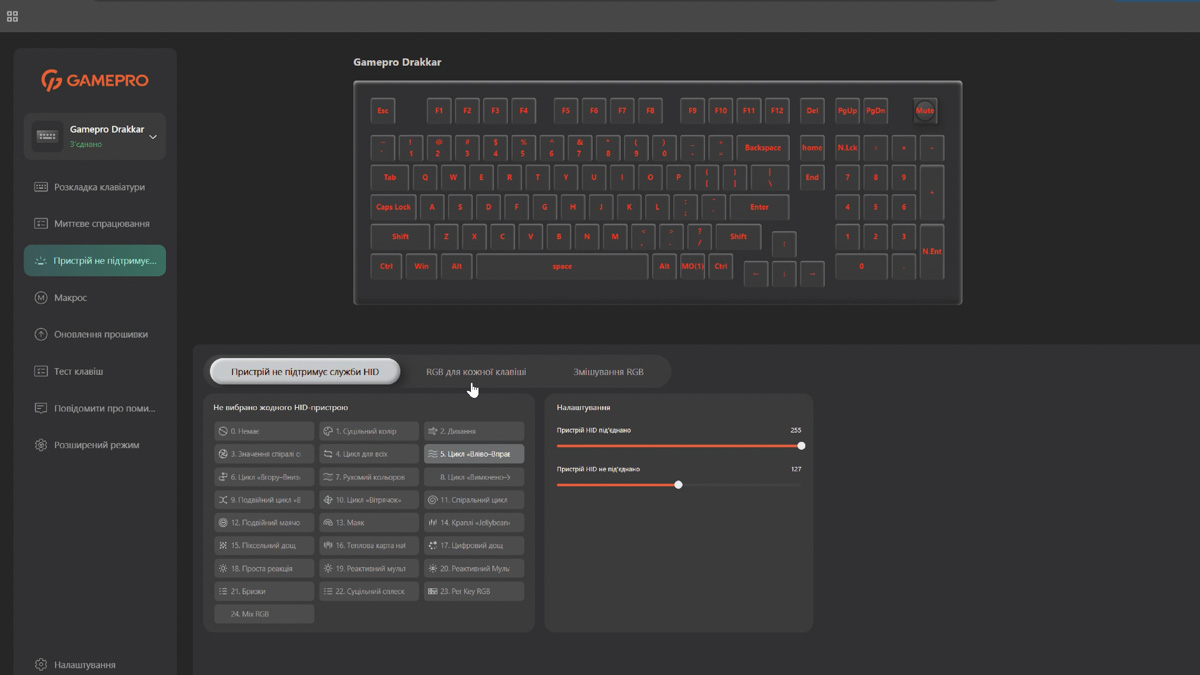Screen dimensions: 1200x675
Task: Select the MO(1) key on the keyboard
Action: [x=692, y=267]
